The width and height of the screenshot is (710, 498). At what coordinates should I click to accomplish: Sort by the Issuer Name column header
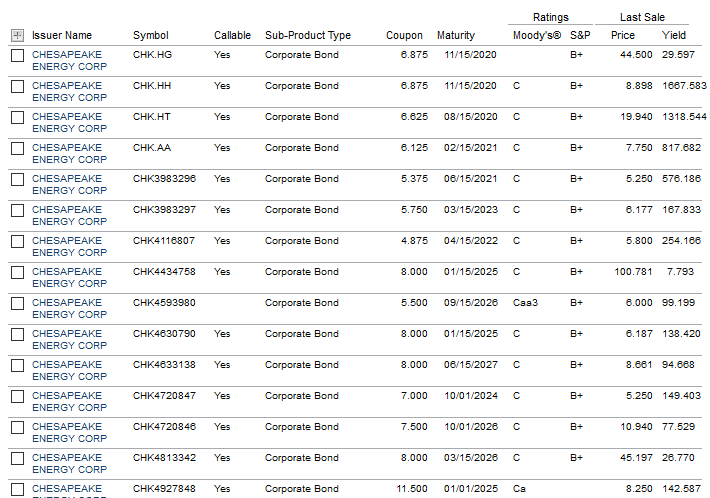pyautogui.click(x=62, y=35)
